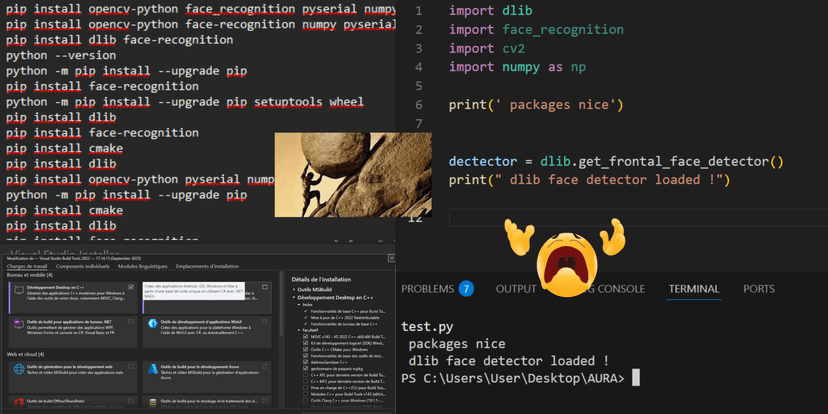Uncheck the AddressSanitizer C++ component
This screenshot has width=828, height=414.
coord(306,361)
